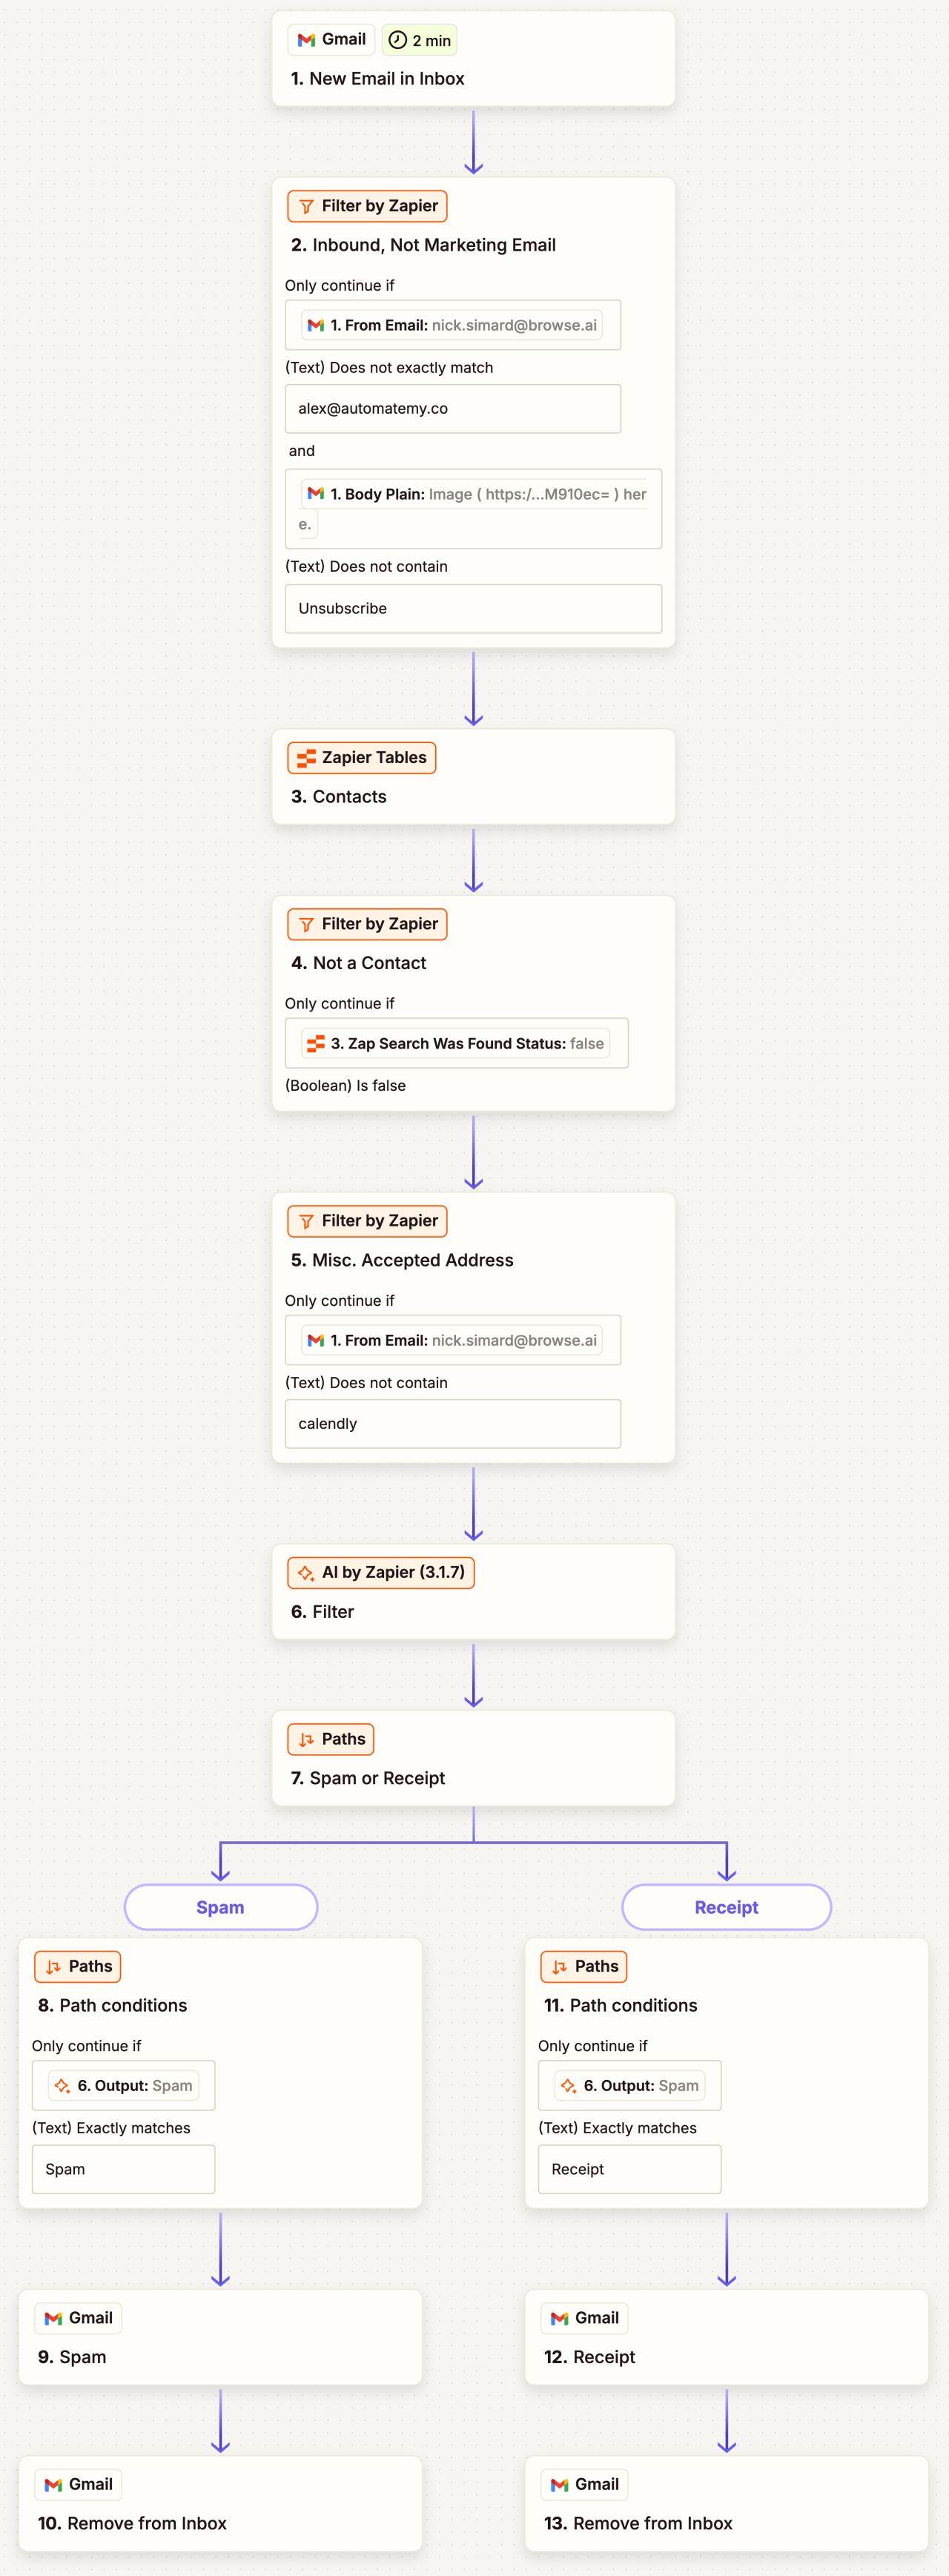Select the 6. Output pill in step 8

[x=123, y=2086]
